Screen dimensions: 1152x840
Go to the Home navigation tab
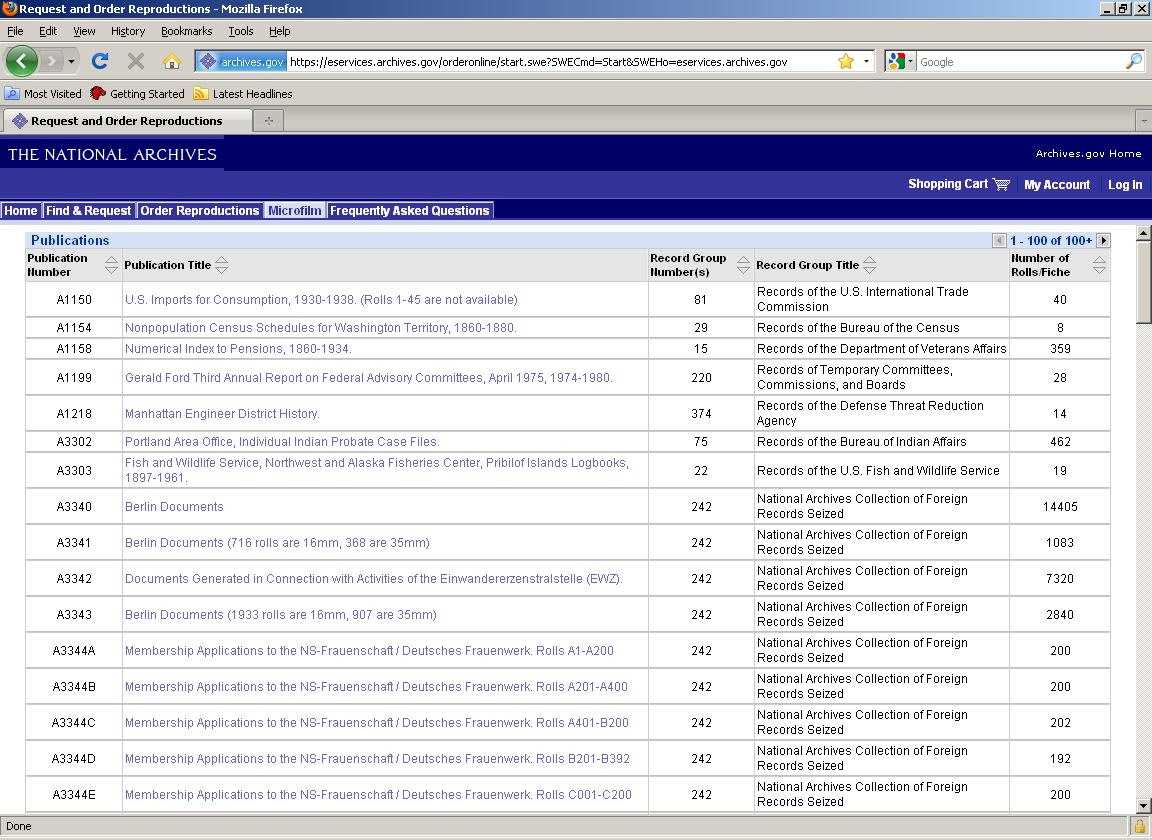click(21, 210)
